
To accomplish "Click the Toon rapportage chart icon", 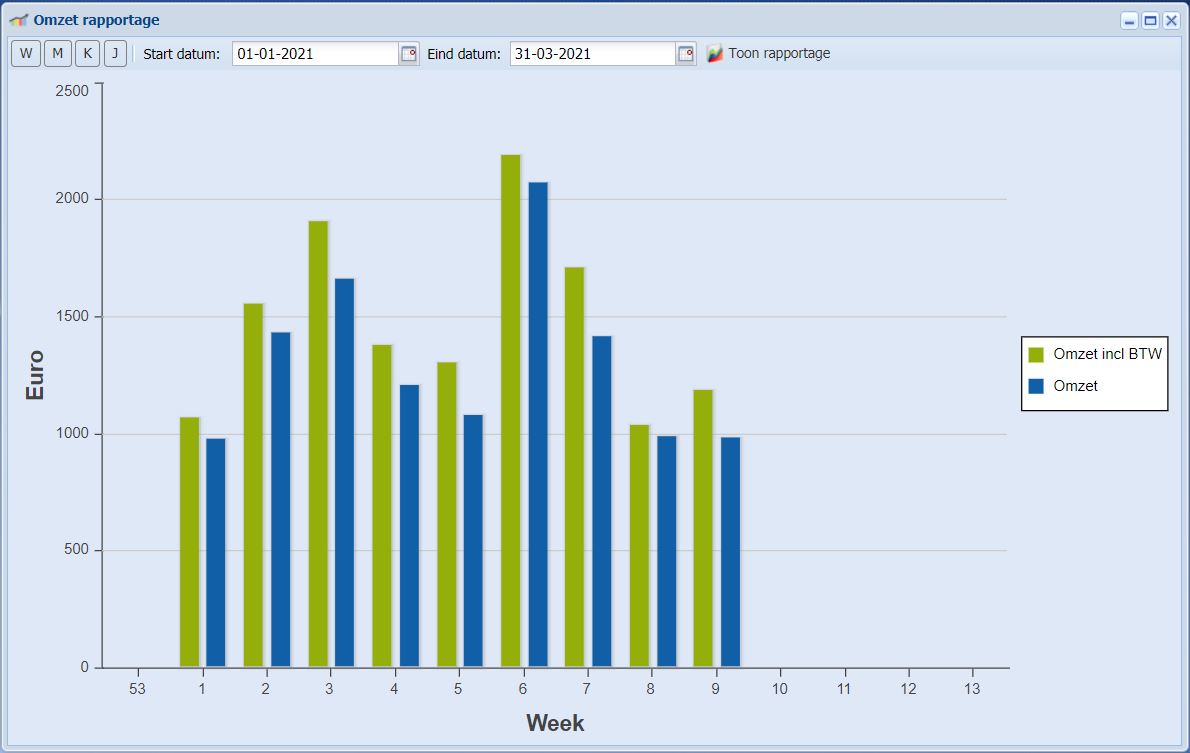I will coord(715,54).
